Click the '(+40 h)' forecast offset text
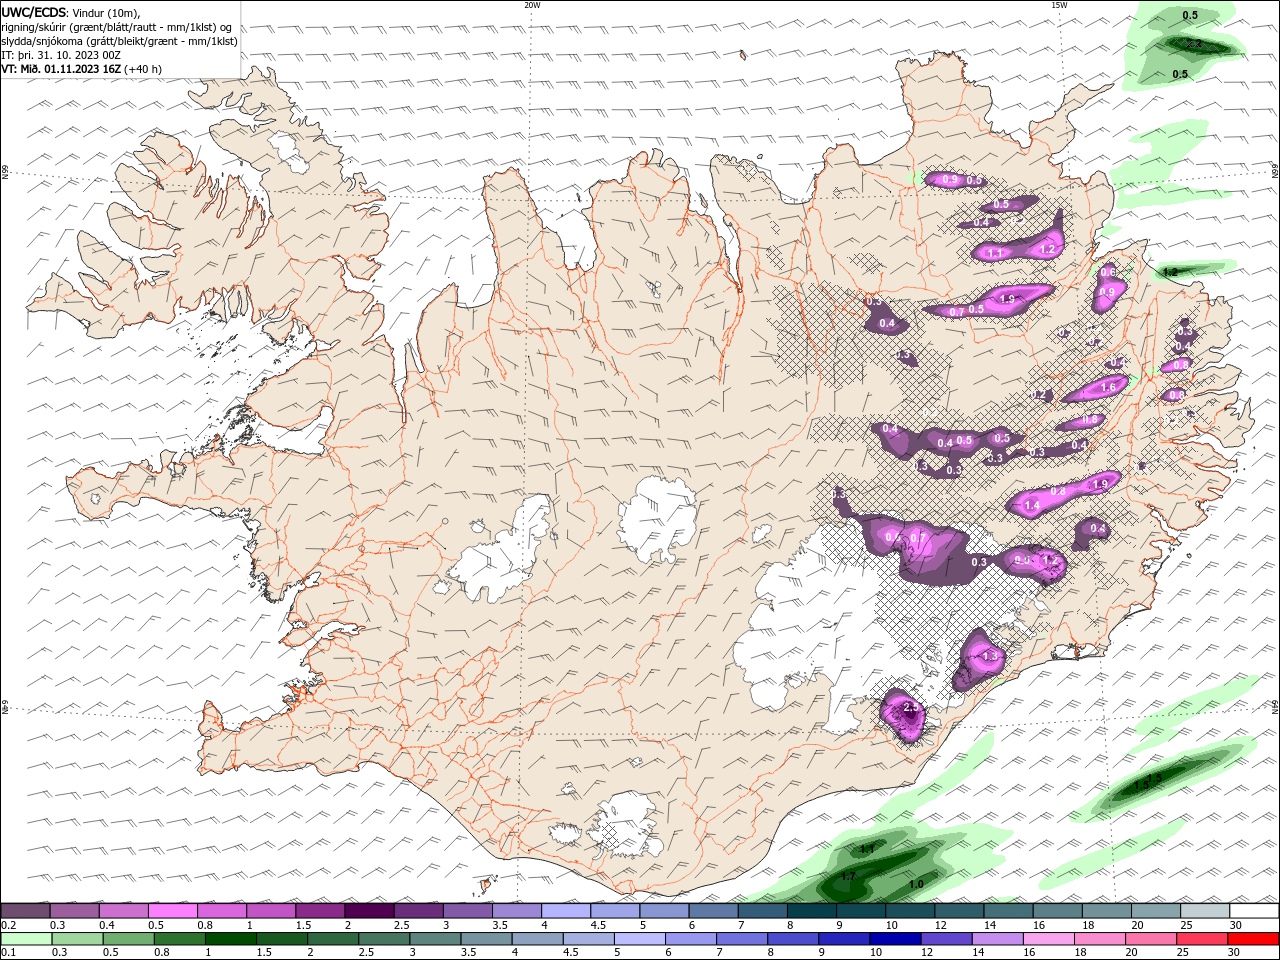Viewport: 1280px width, 960px height. [x=144, y=69]
